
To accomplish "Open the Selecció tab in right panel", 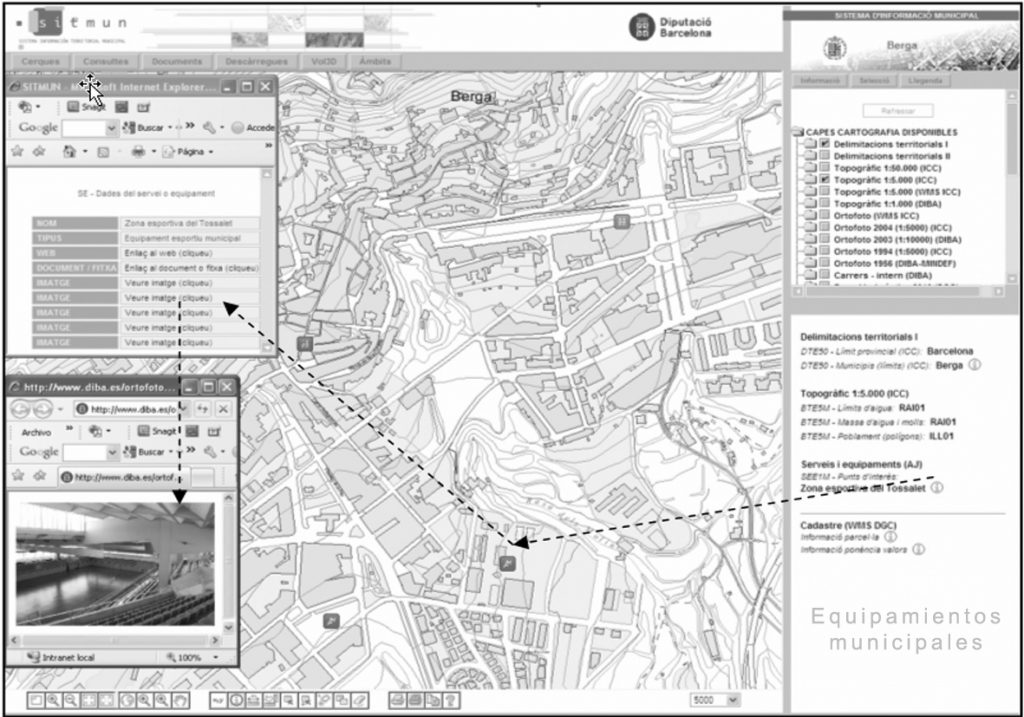I will click(874, 80).
